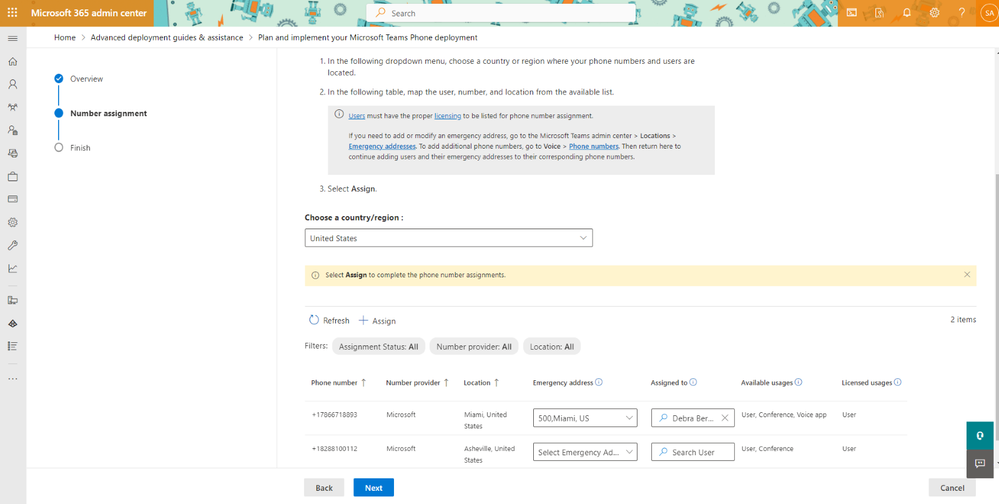The image size is (999, 504).
Task: Open Emergency addresses link
Action: (382, 146)
